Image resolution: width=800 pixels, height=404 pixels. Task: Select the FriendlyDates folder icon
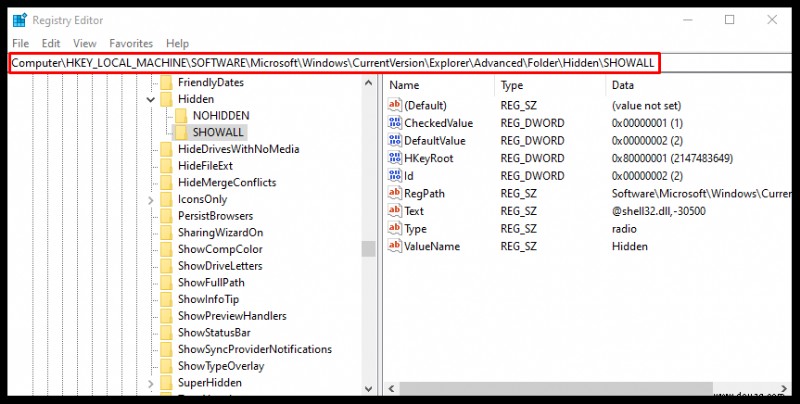click(x=166, y=83)
